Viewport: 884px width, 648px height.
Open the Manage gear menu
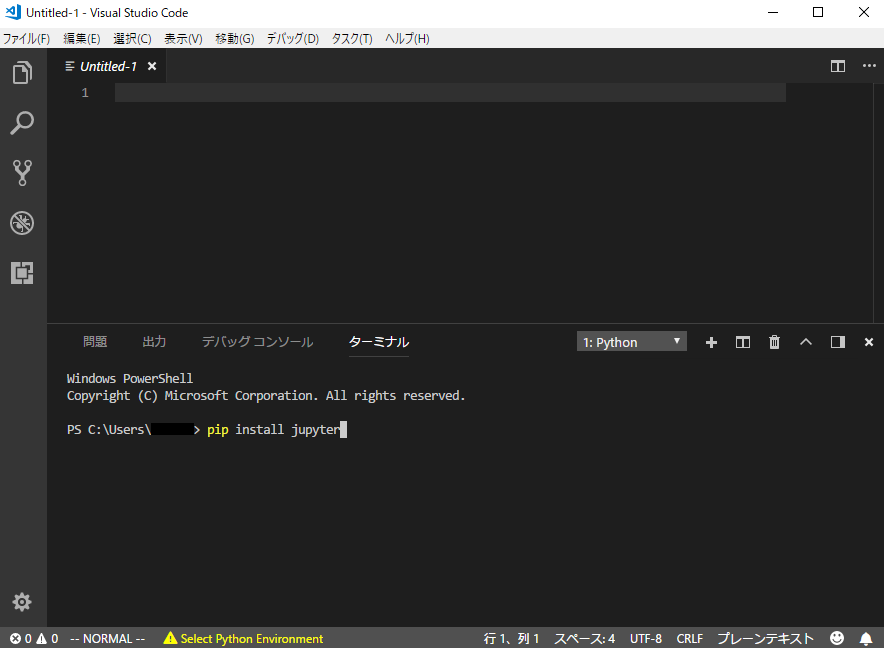point(22,602)
